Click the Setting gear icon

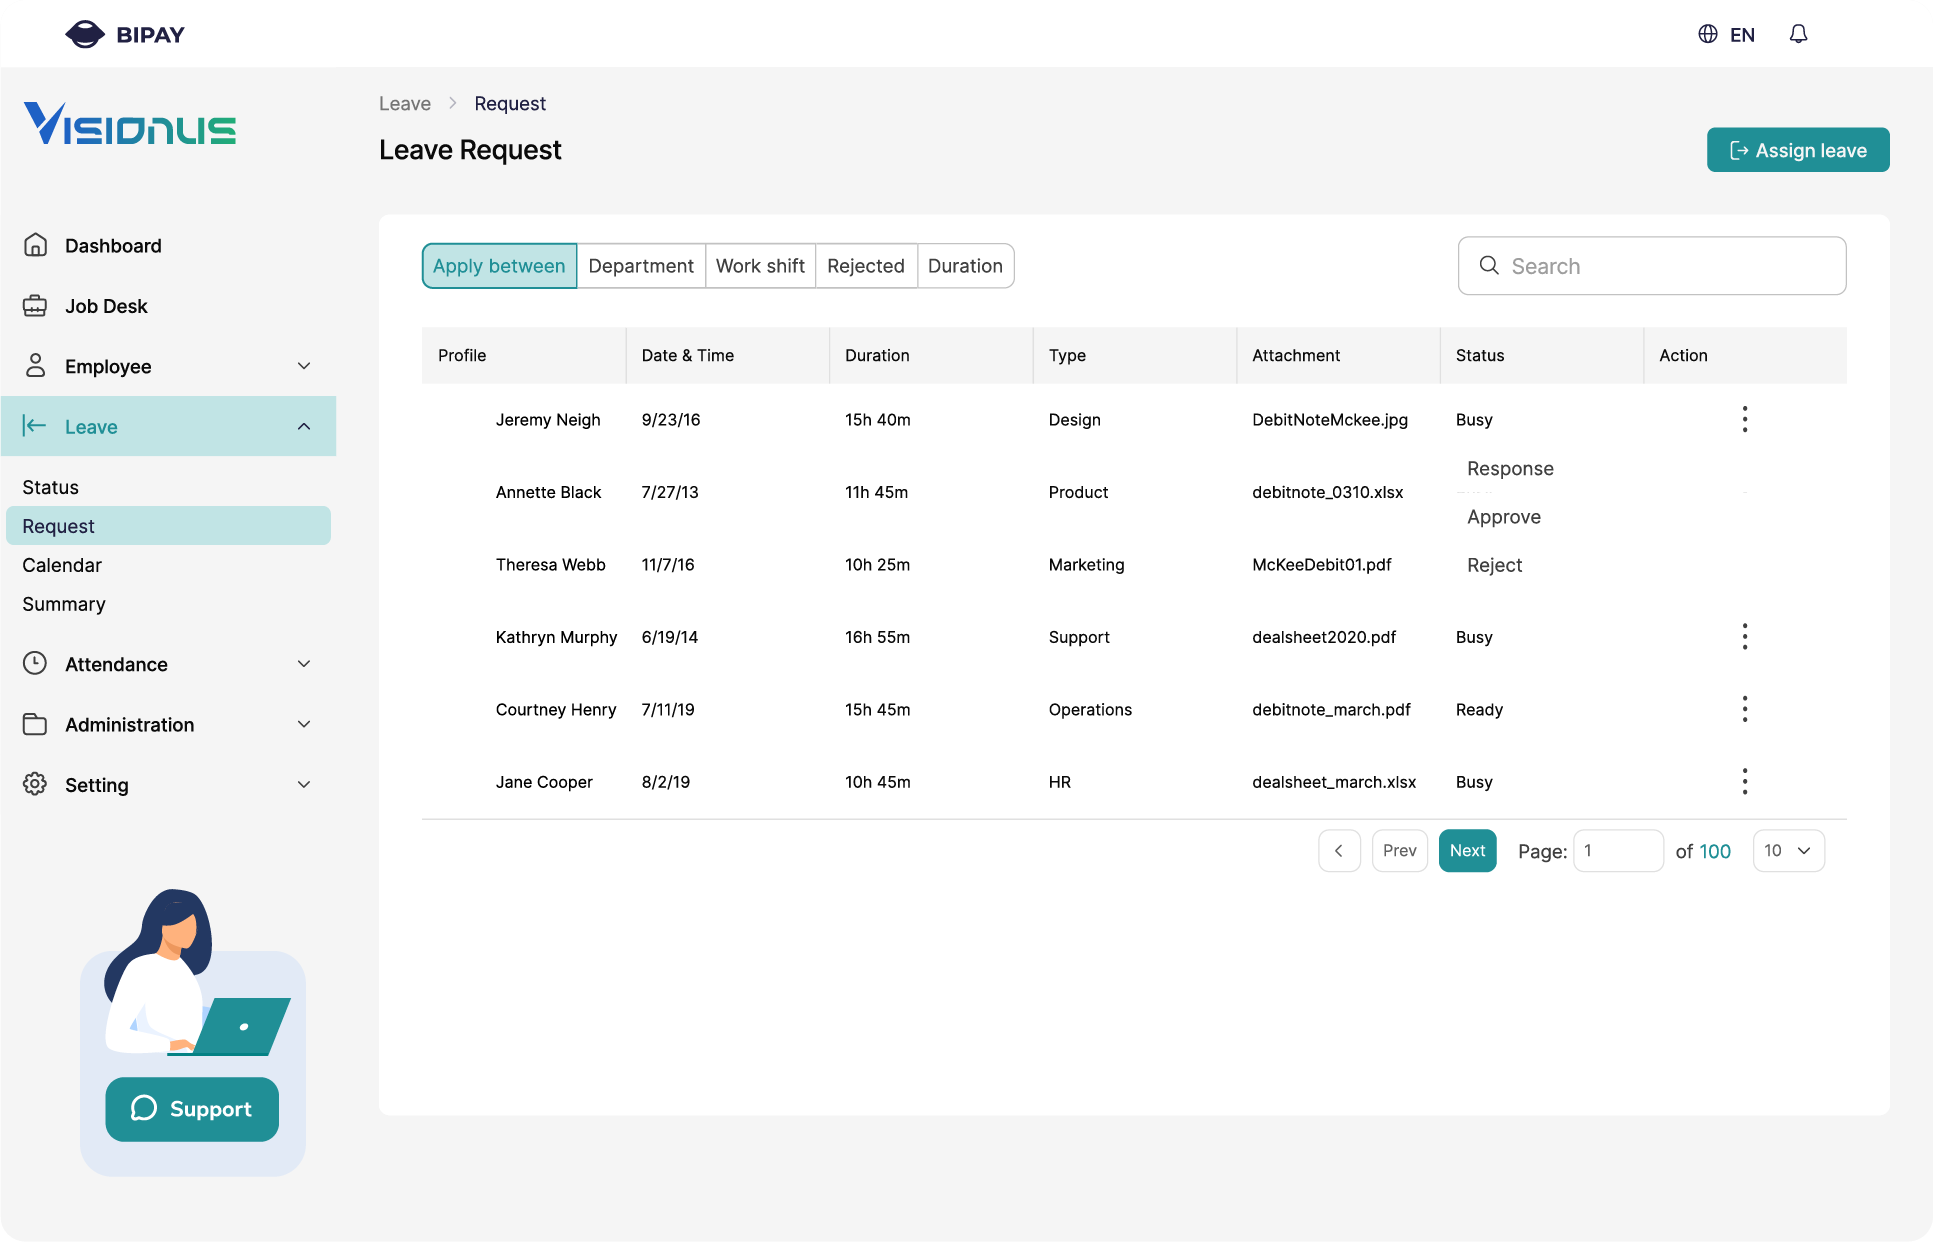click(35, 784)
